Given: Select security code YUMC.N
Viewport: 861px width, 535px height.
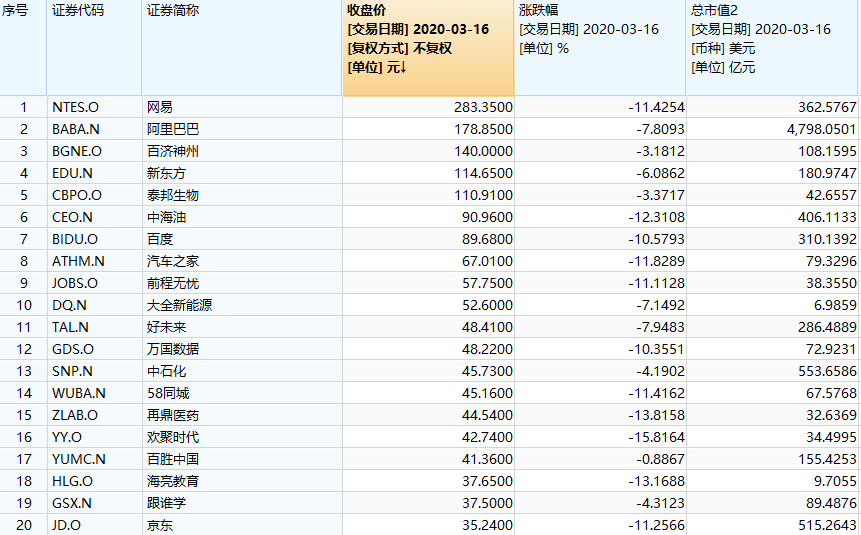Looking at the screenshot, I should pyautogui.click(x=79, y=459).
